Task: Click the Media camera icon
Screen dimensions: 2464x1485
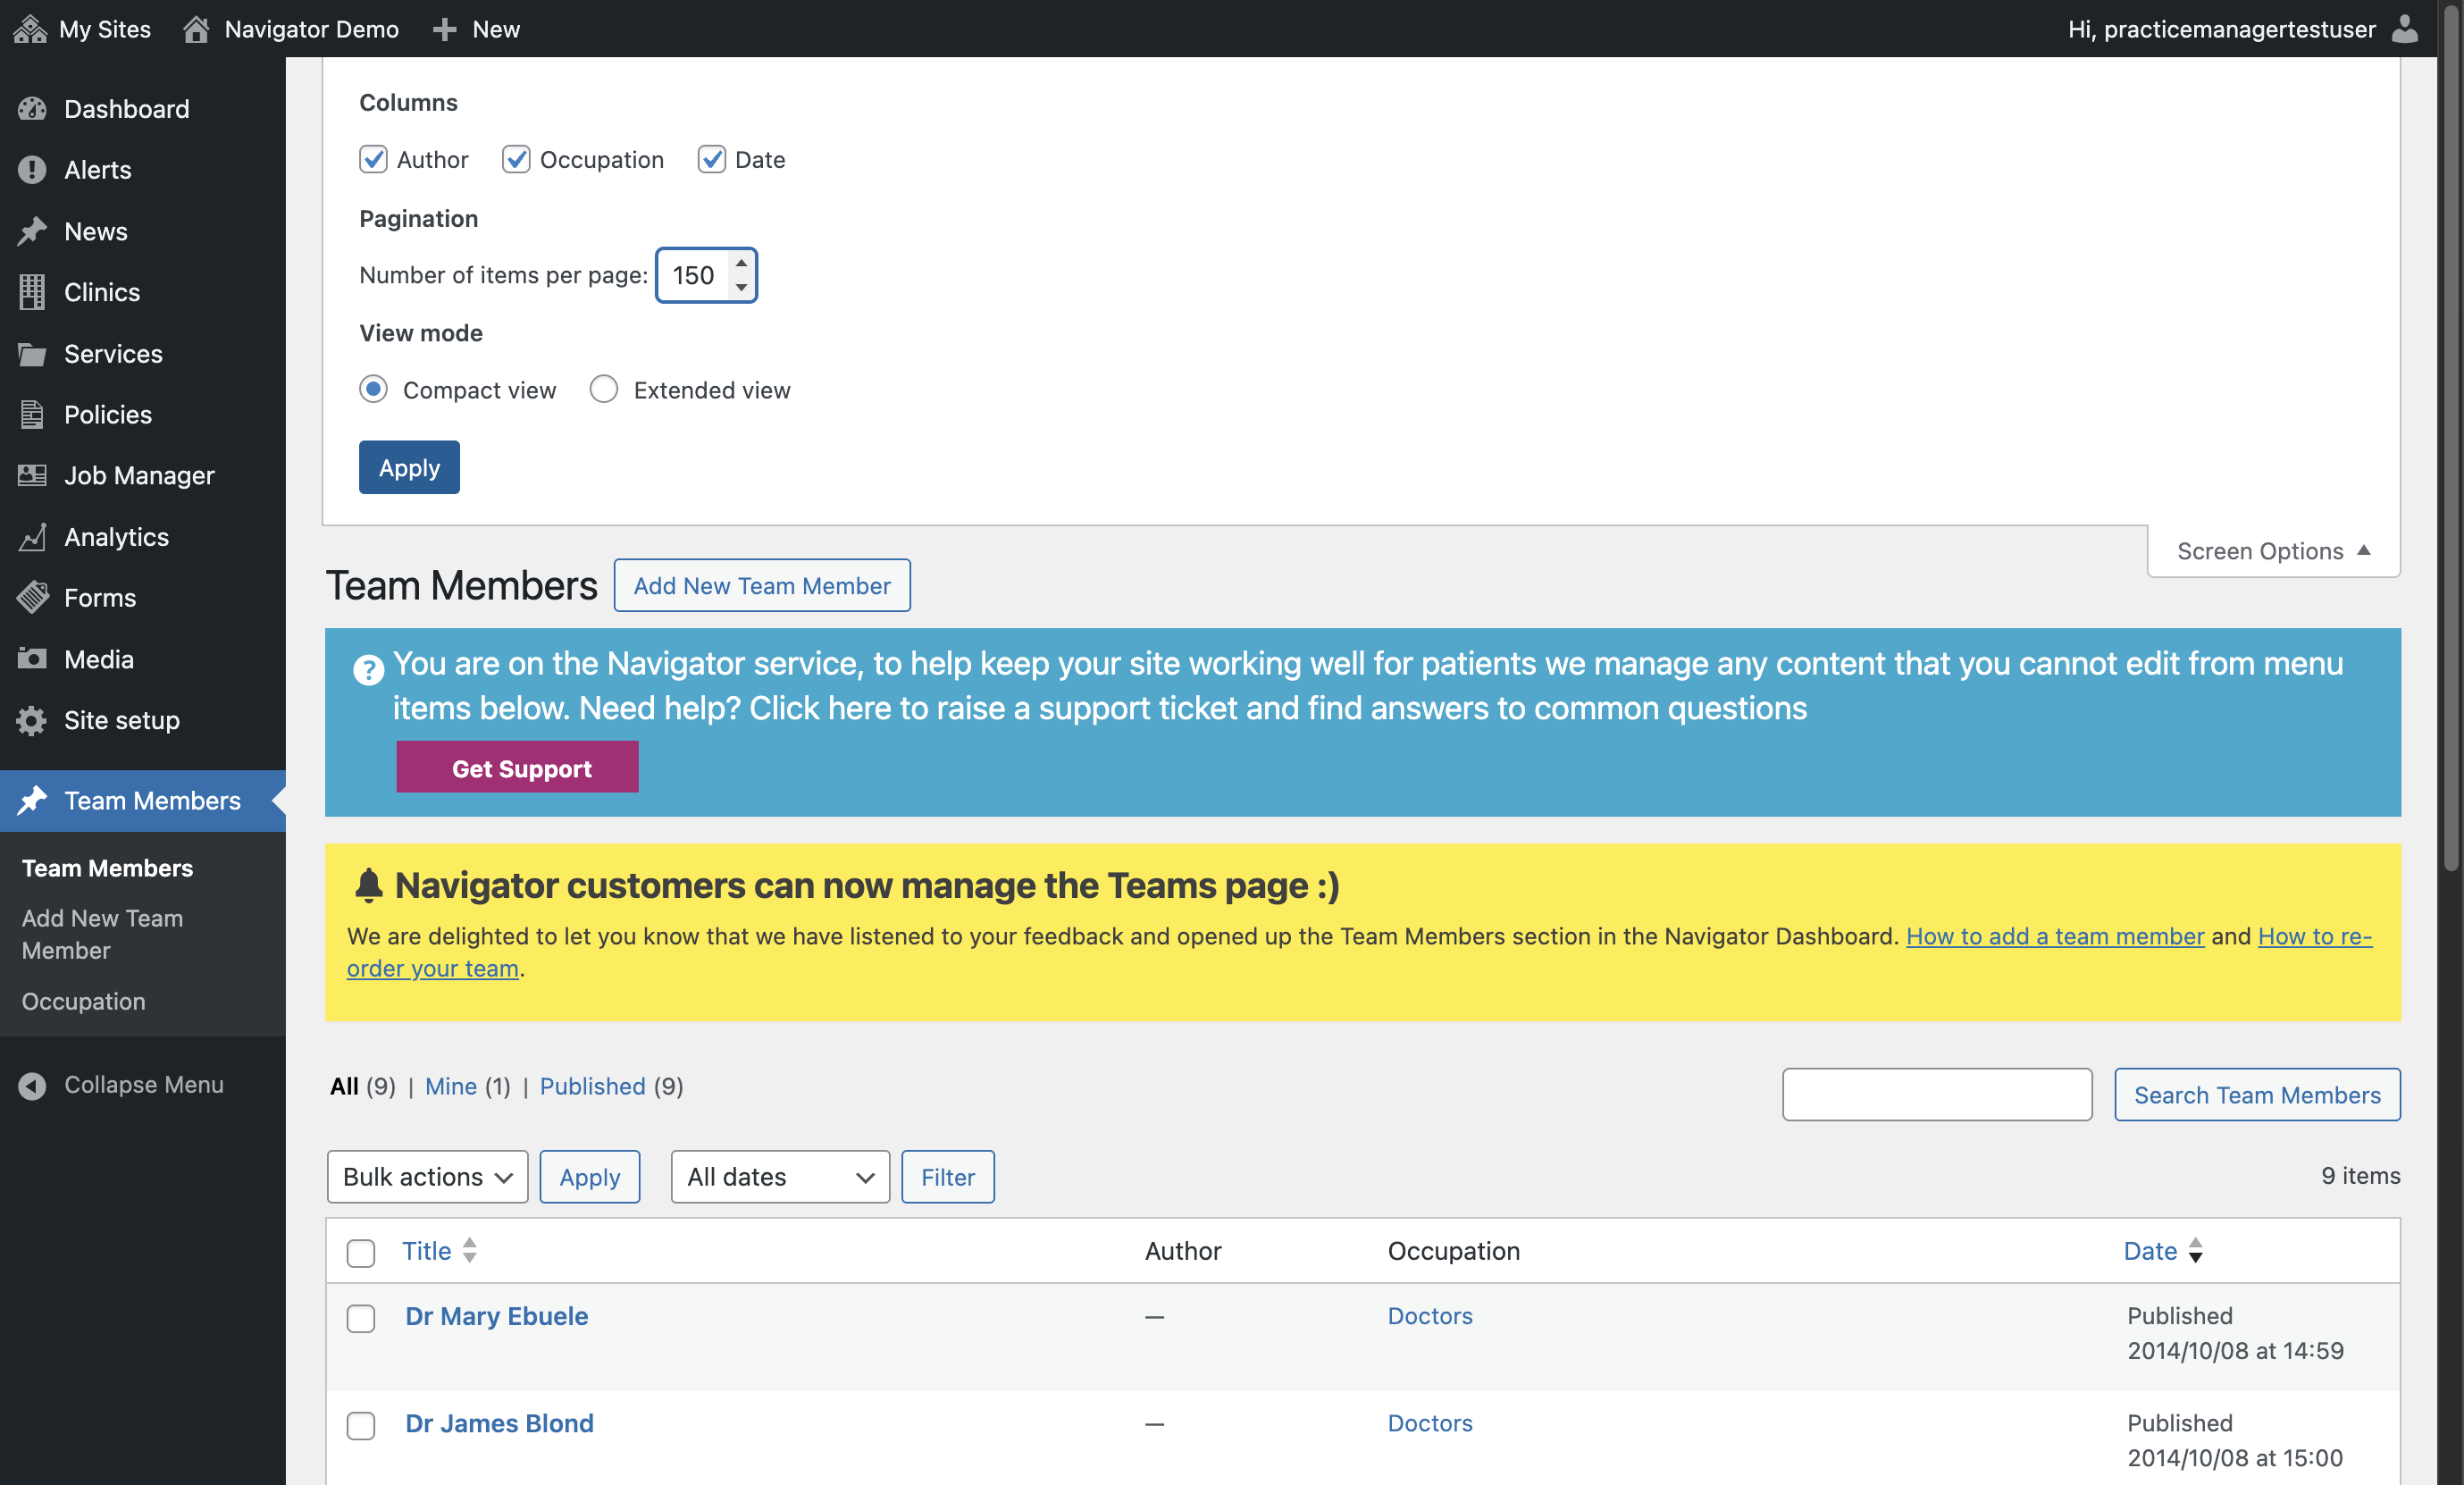Action: [32, 659]
